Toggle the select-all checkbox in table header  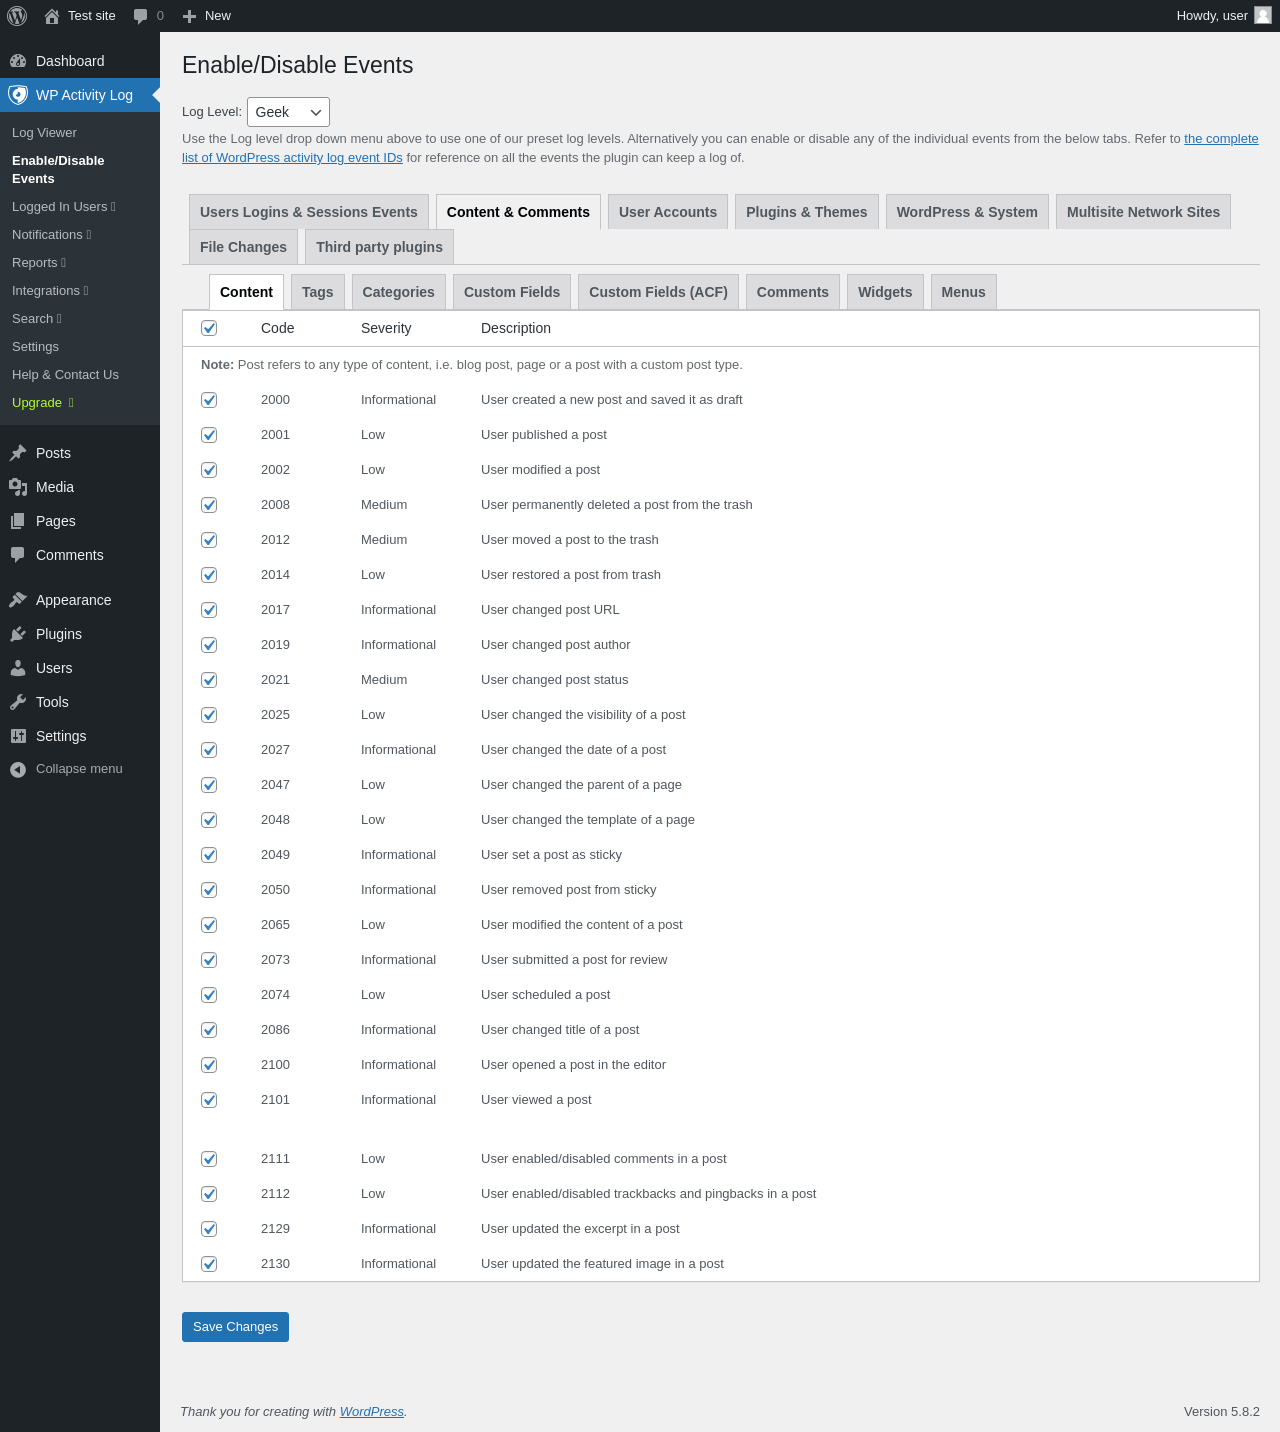pos(209,328)
